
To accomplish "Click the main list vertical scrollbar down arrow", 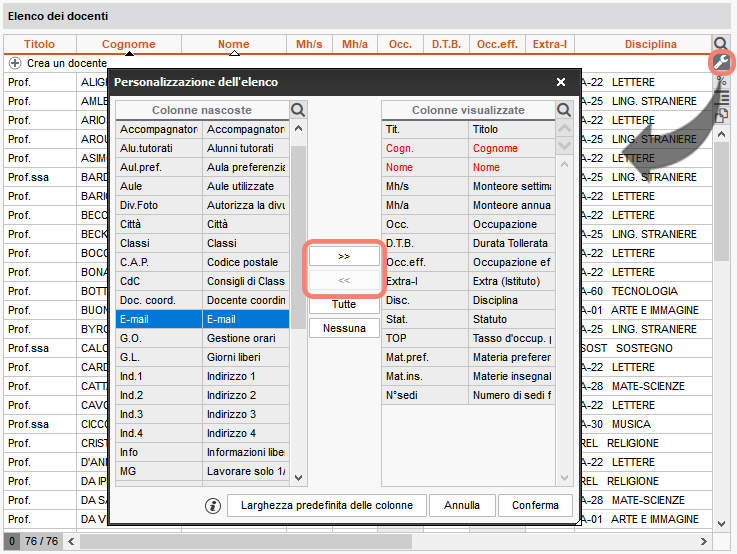I will 721,523.
